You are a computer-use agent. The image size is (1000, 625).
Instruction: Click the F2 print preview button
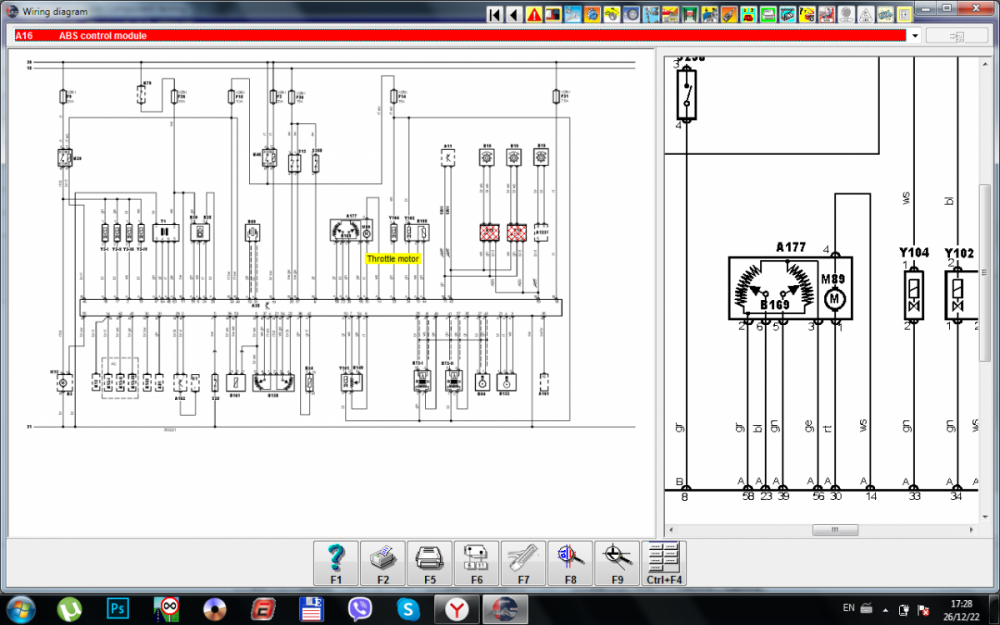(383, 563)
